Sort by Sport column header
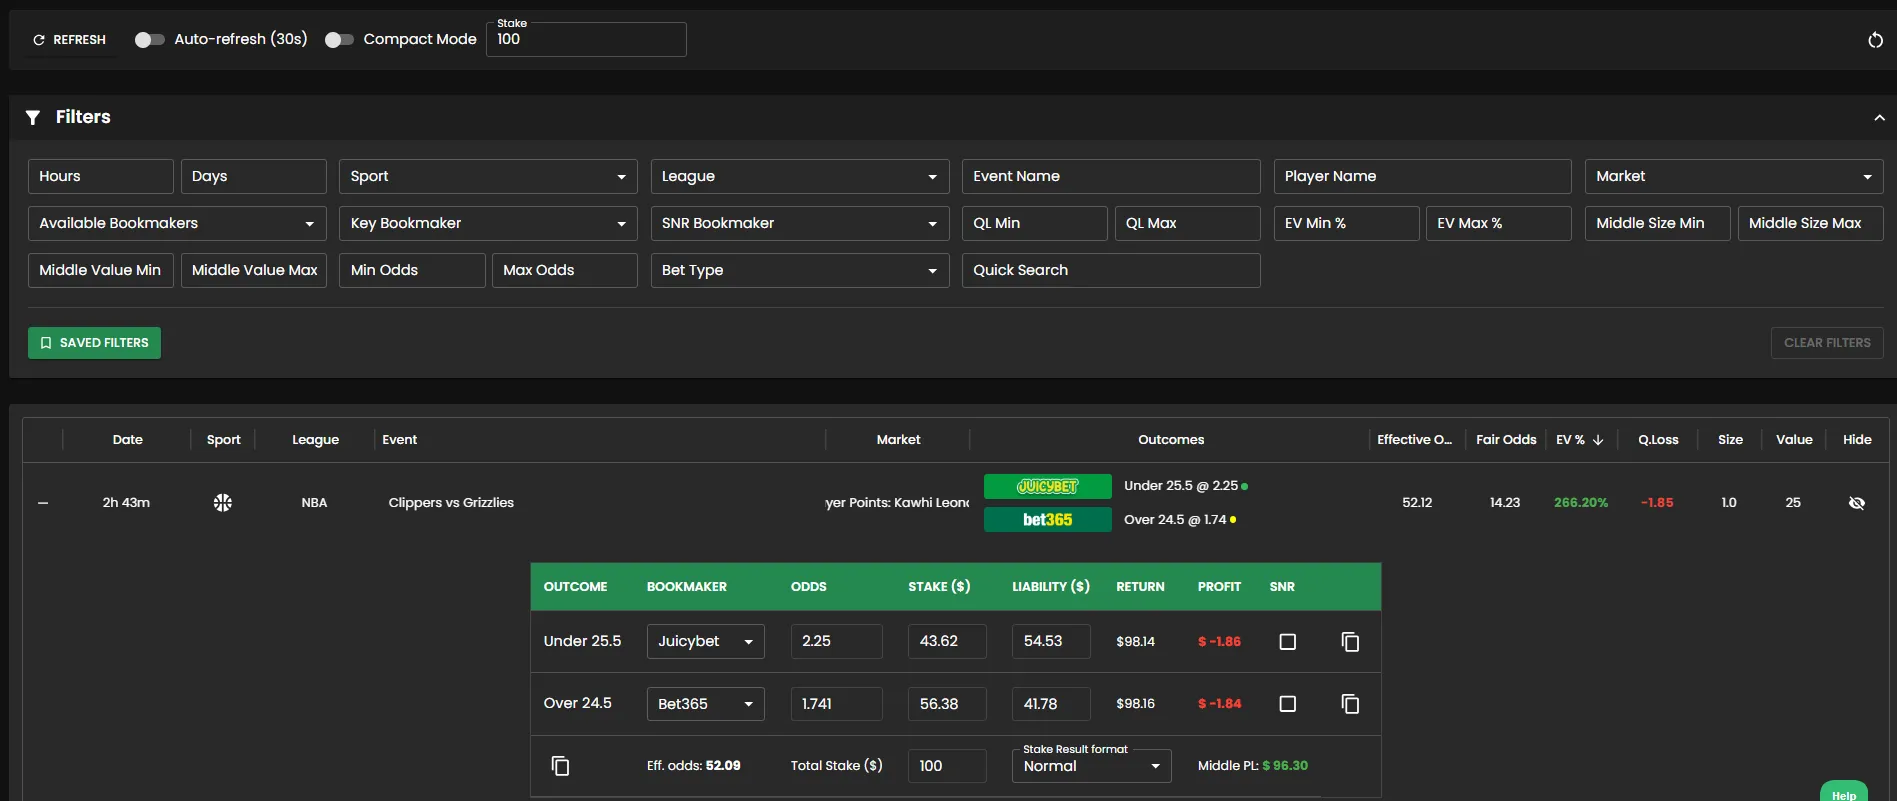The image size is (1897, 801). pos(223,440)
